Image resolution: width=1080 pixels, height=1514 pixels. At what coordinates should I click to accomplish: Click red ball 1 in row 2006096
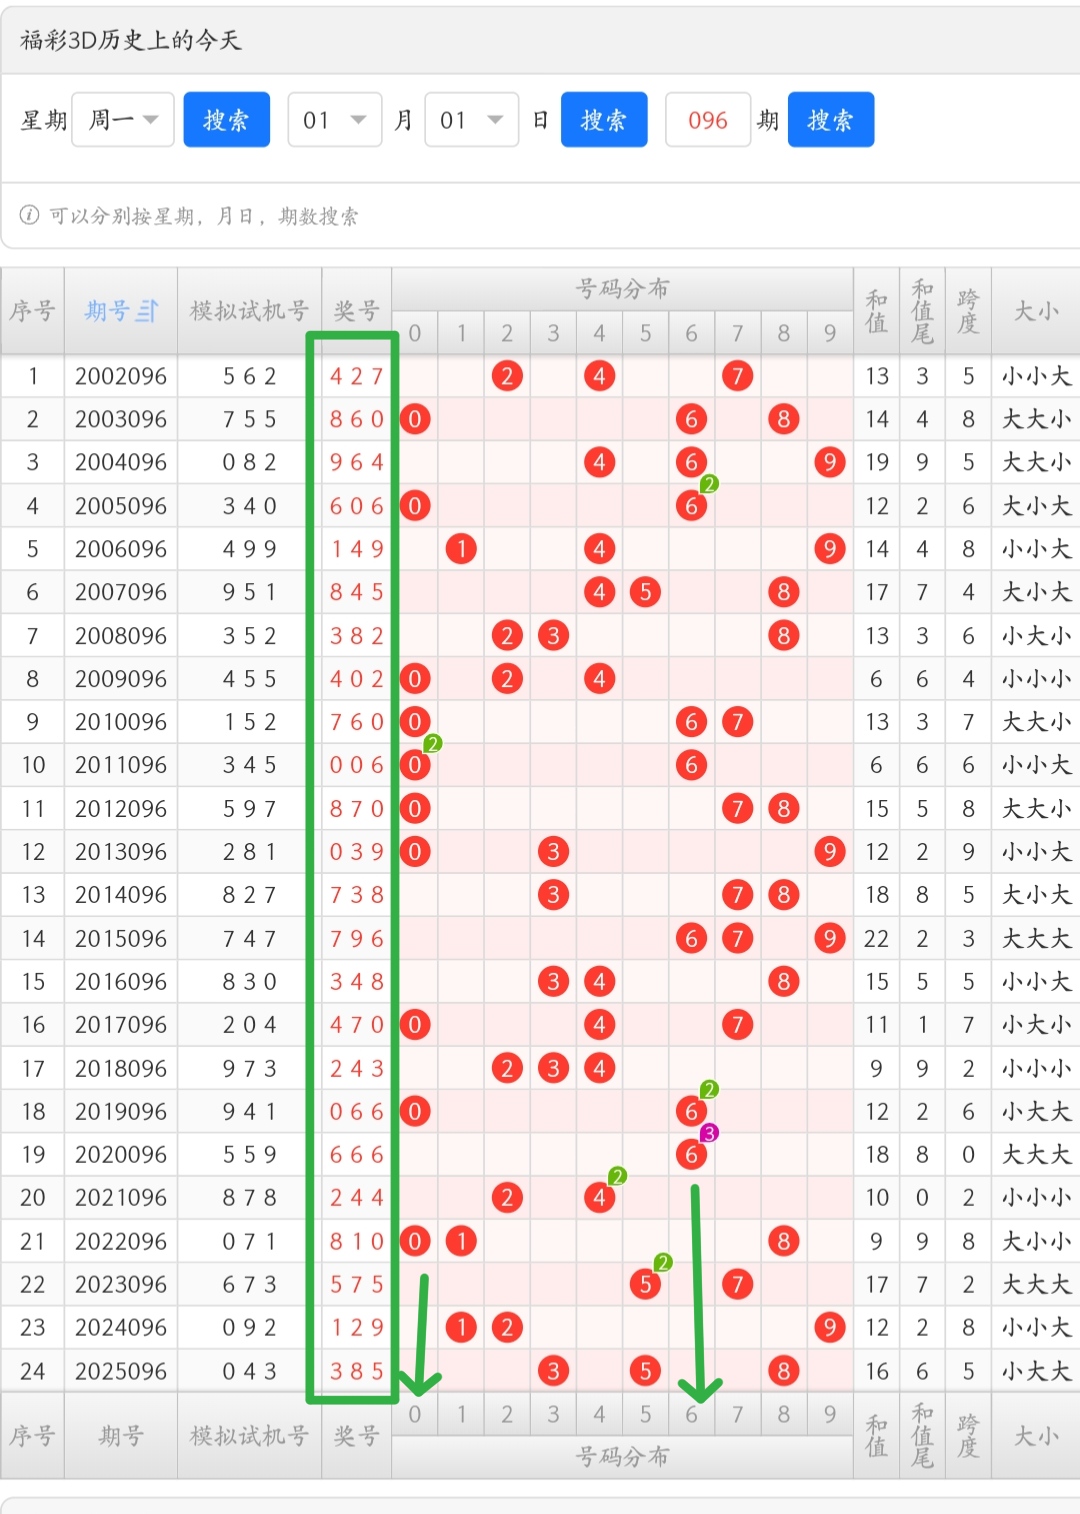pyautogui.click(x=461, y=549)
